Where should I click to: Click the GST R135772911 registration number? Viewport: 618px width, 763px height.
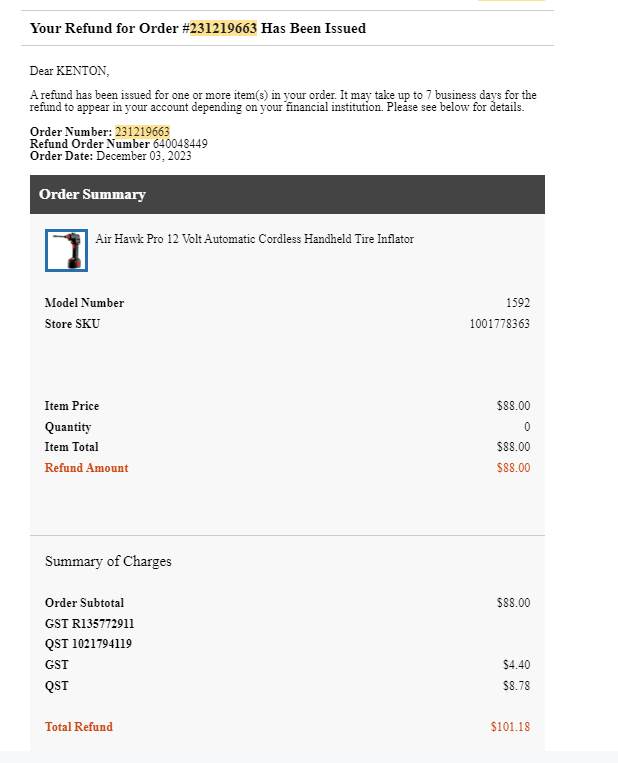(x=90, y=624)
